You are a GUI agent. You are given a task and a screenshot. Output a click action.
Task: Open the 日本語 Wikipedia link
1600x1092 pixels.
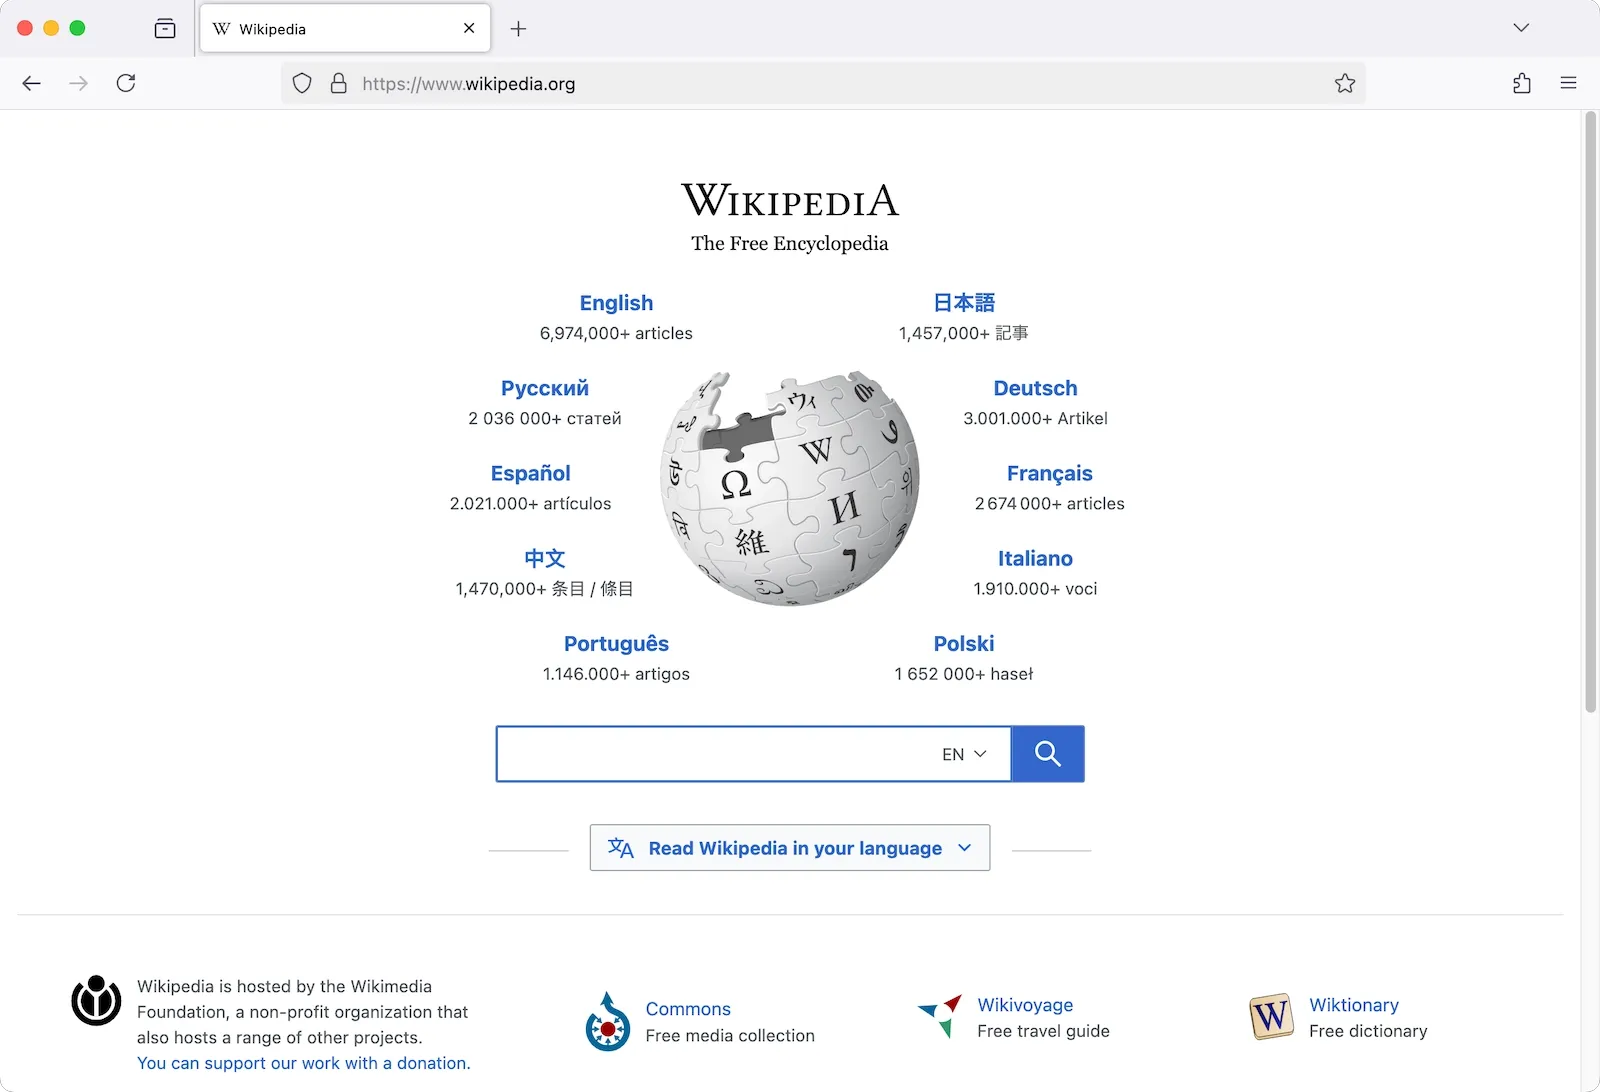(964, 303)
